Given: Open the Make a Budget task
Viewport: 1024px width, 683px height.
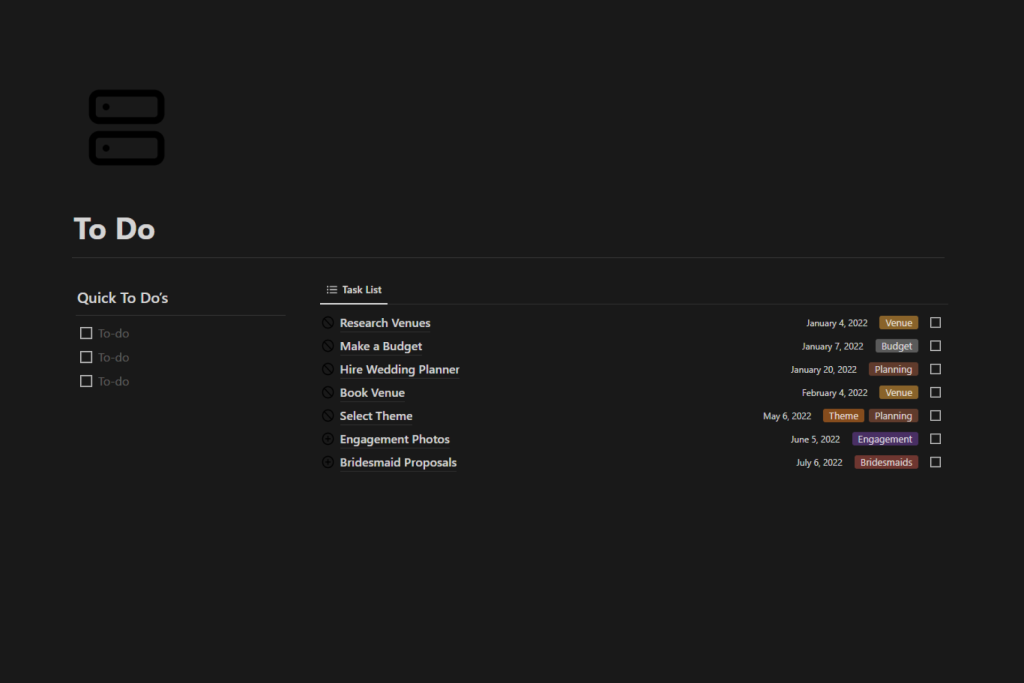Looking at the screenshot, I should point(381,346).
